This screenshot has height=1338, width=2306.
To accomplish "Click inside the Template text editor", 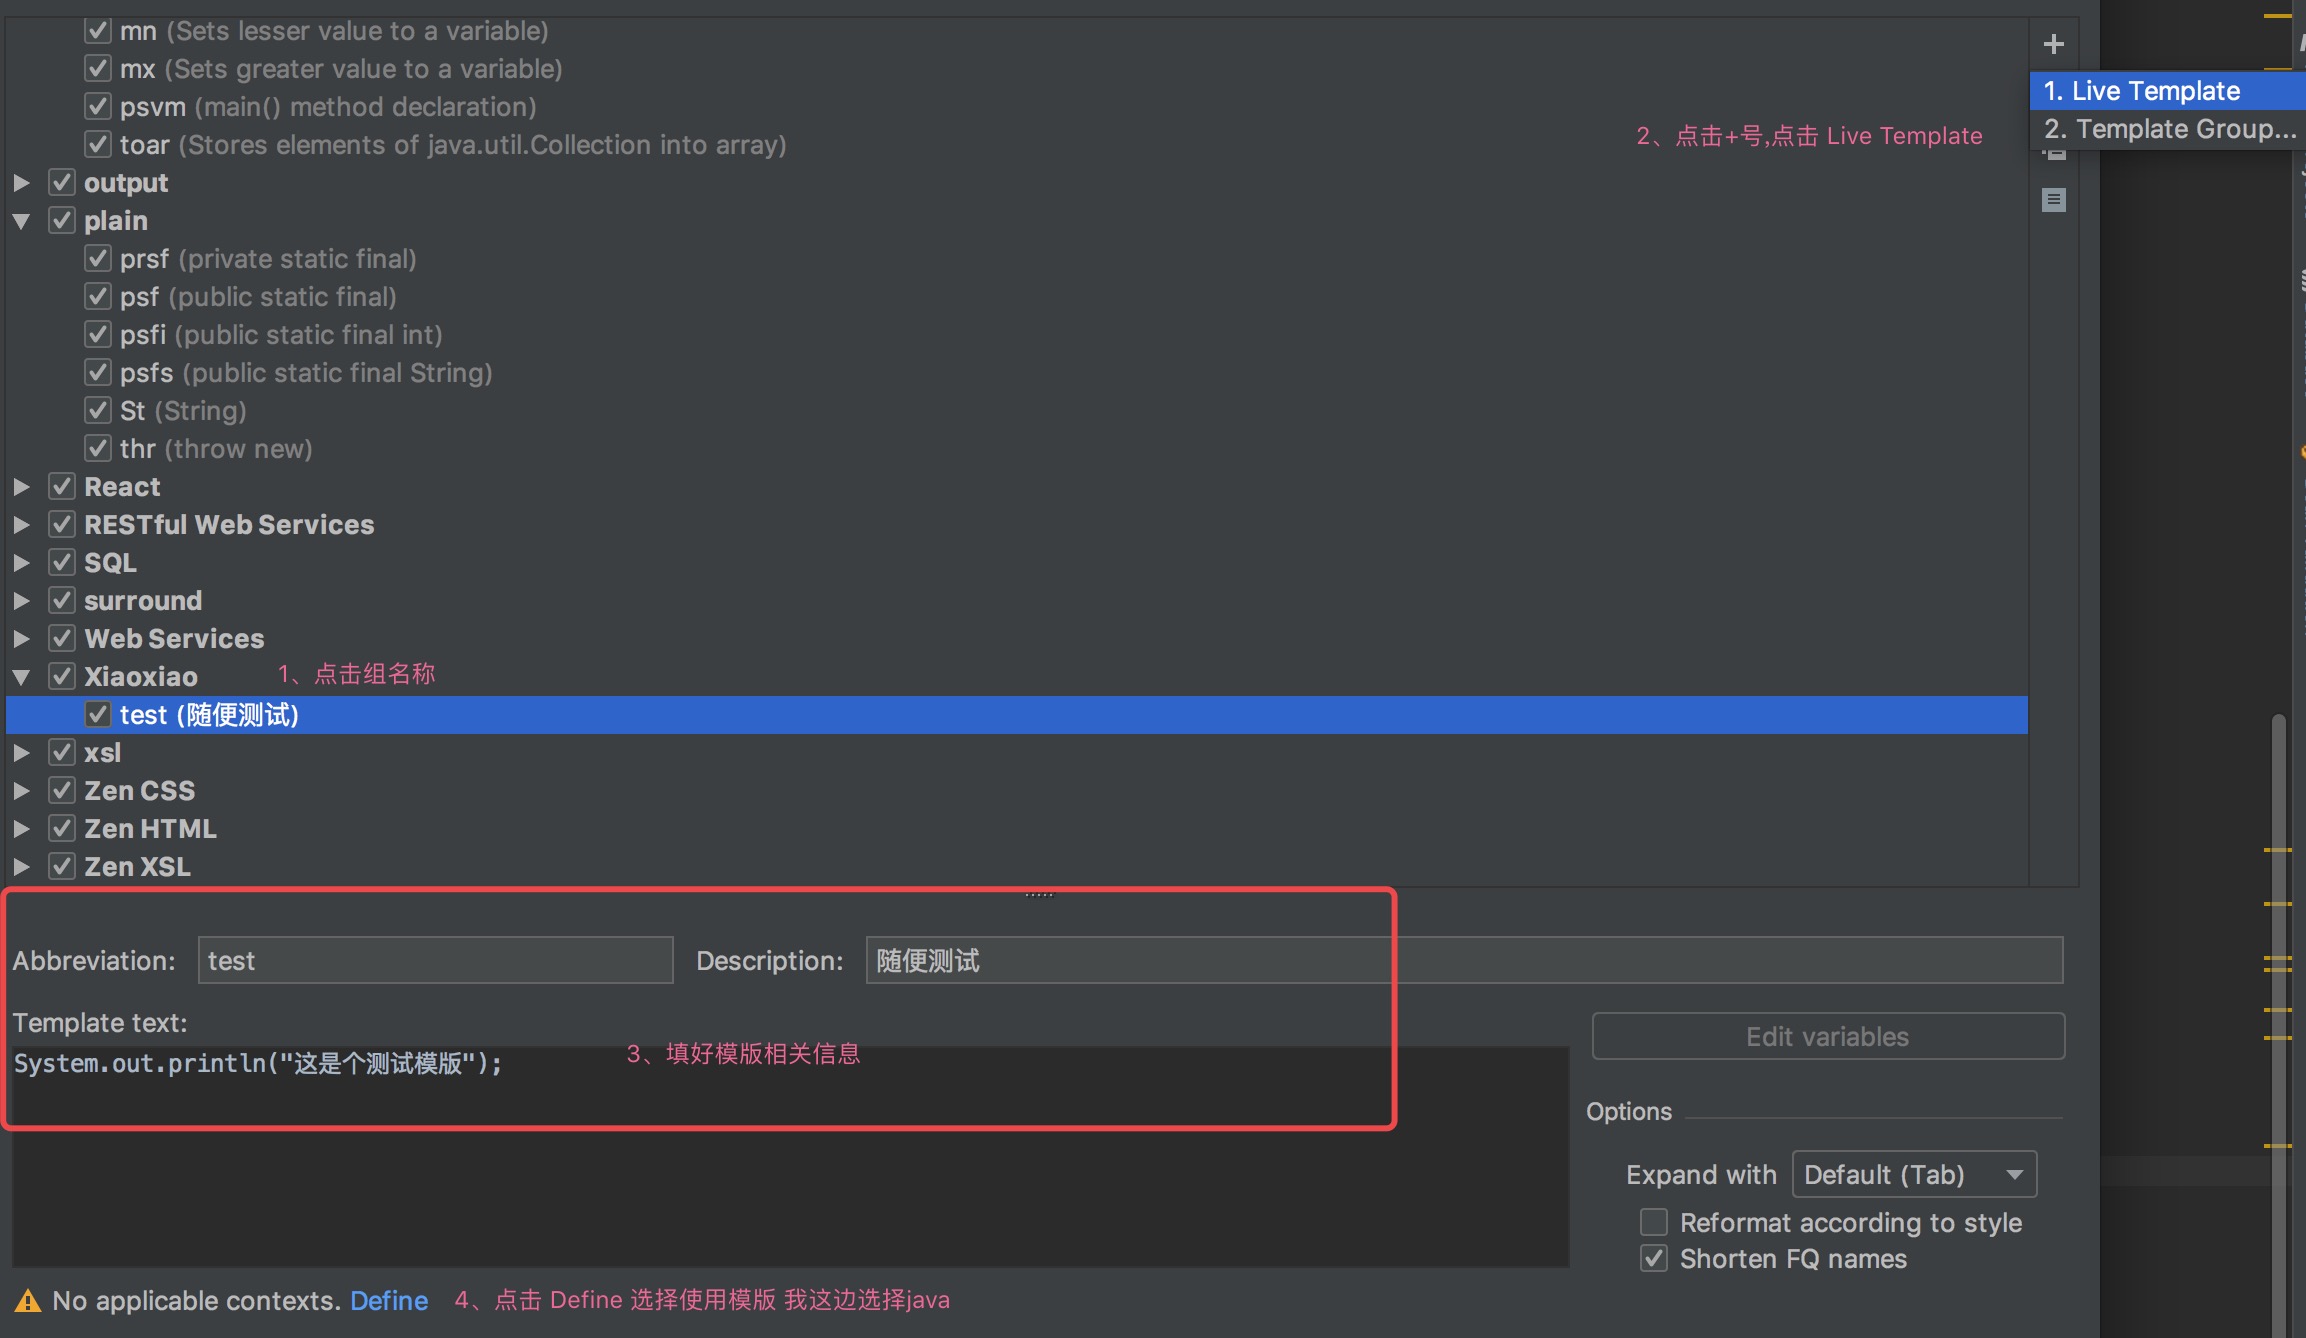I will [790, 1156].
